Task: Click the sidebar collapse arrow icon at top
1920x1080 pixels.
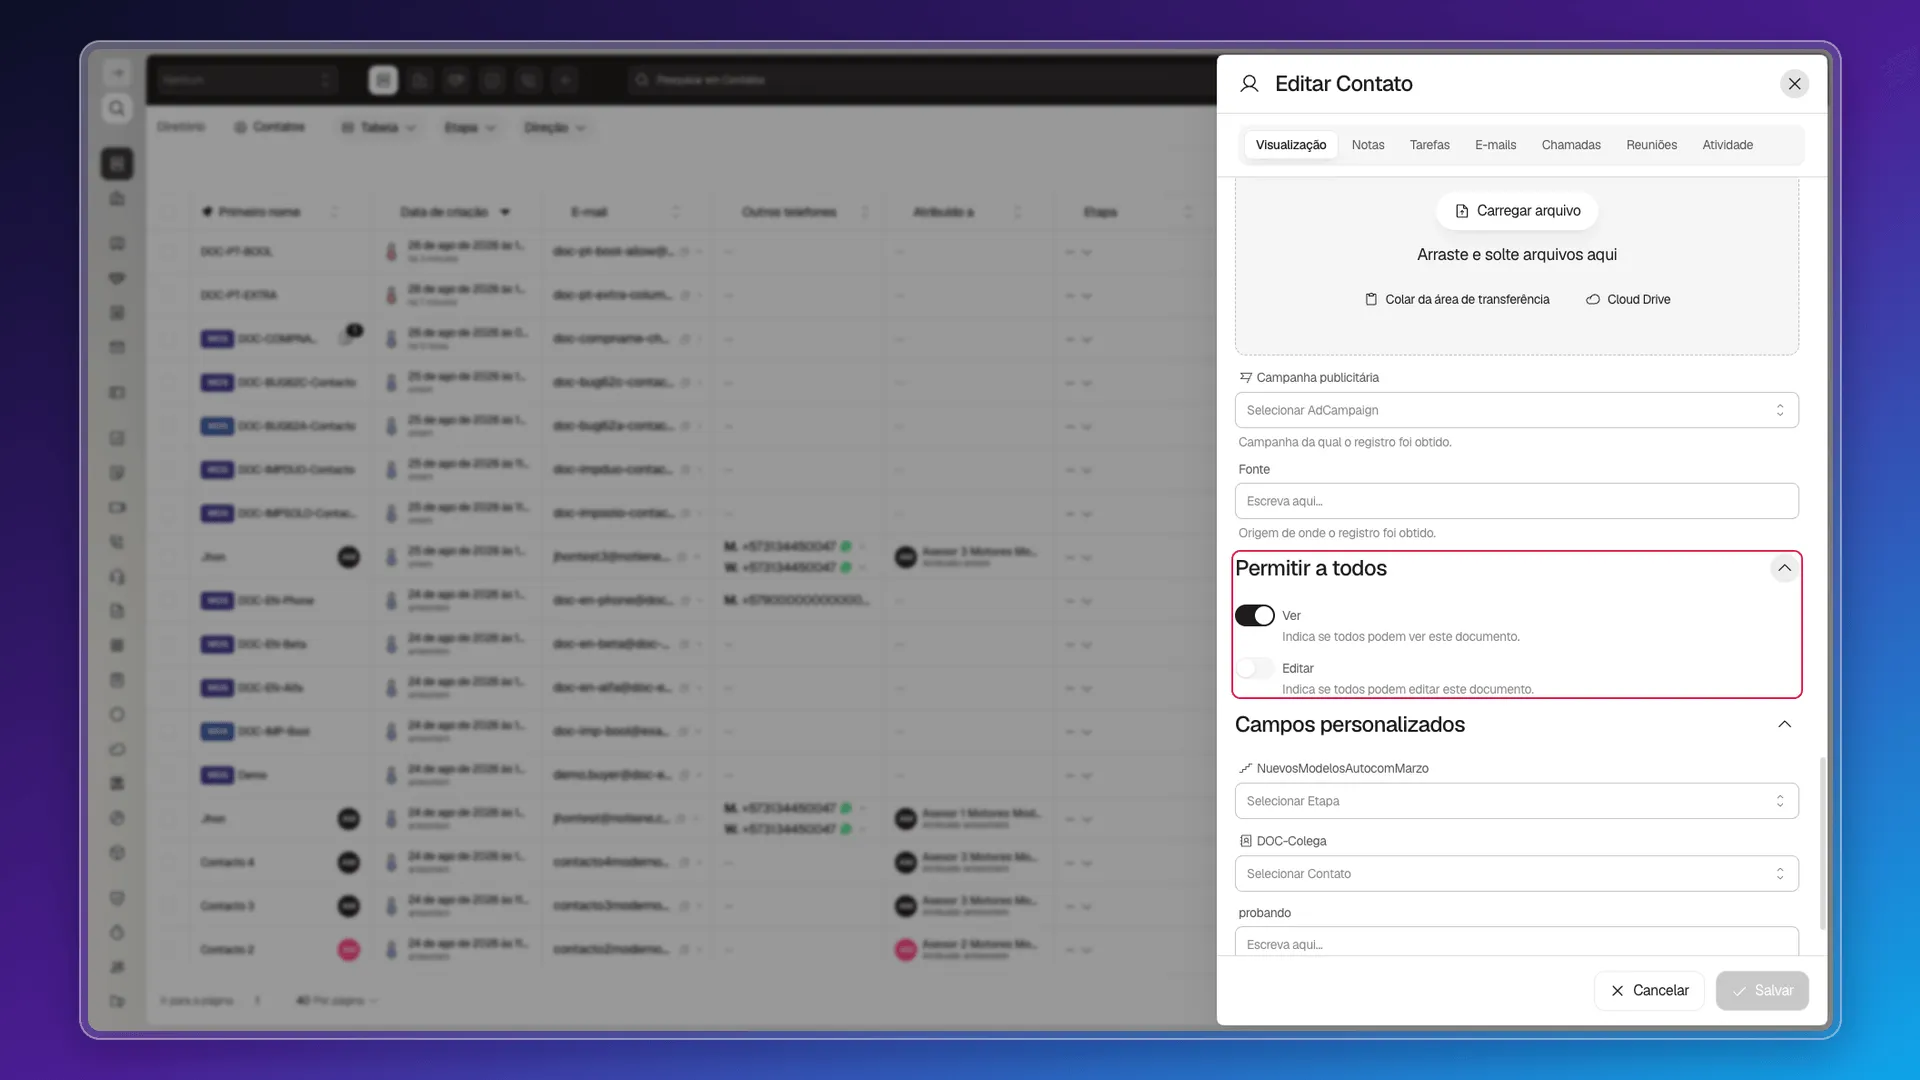Action: (x=117, y=73)
